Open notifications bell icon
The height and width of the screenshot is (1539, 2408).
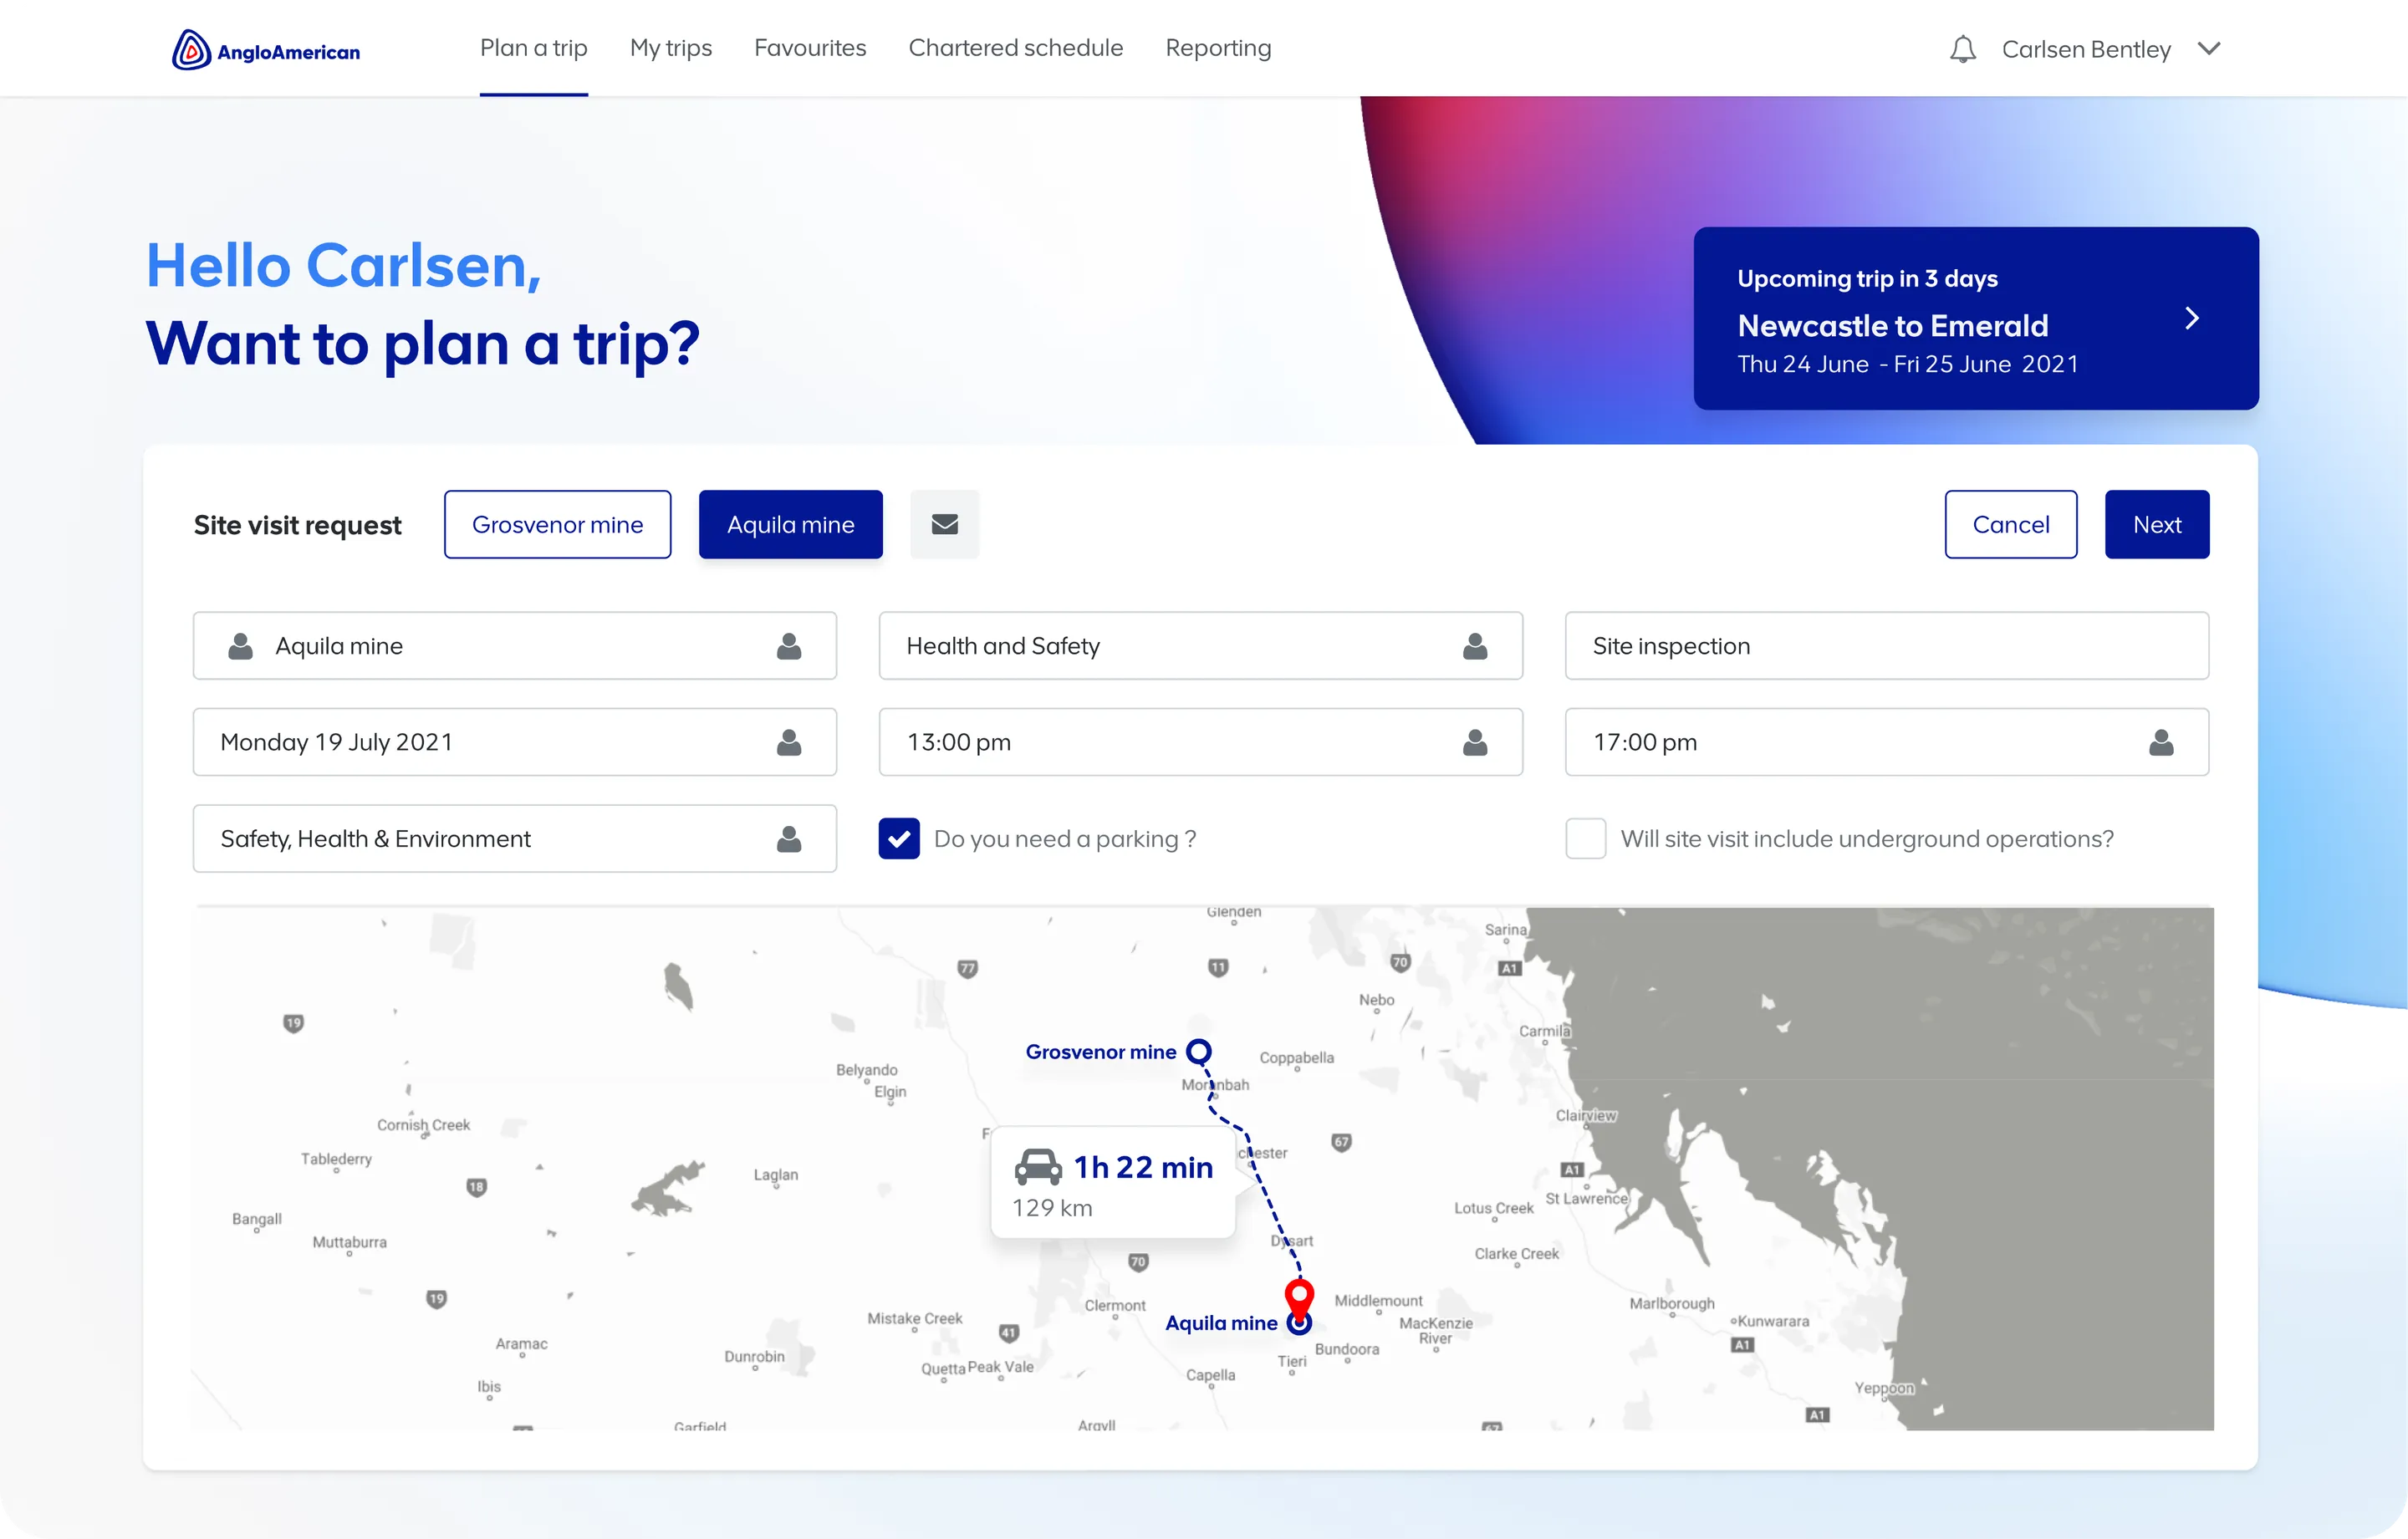(x=1962, y=49)
